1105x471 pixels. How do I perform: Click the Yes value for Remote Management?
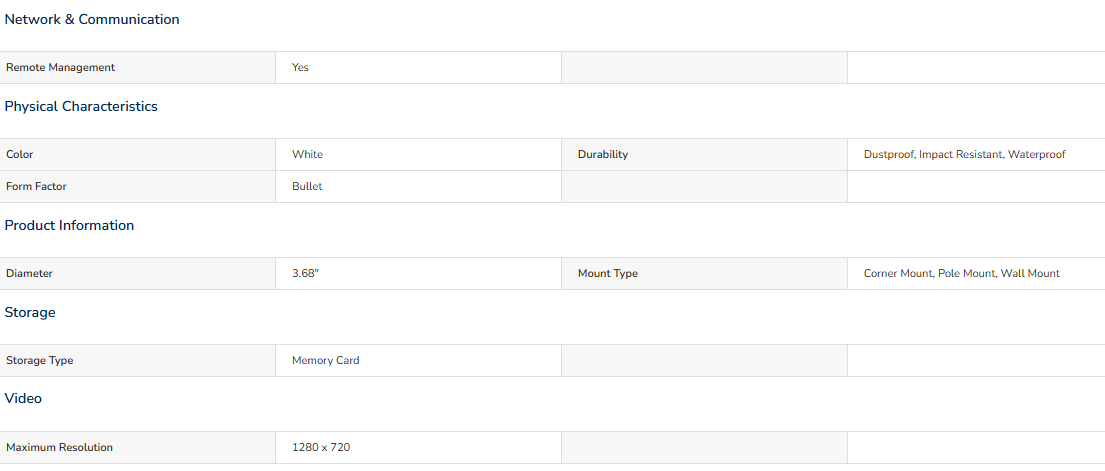coord(300,68)
